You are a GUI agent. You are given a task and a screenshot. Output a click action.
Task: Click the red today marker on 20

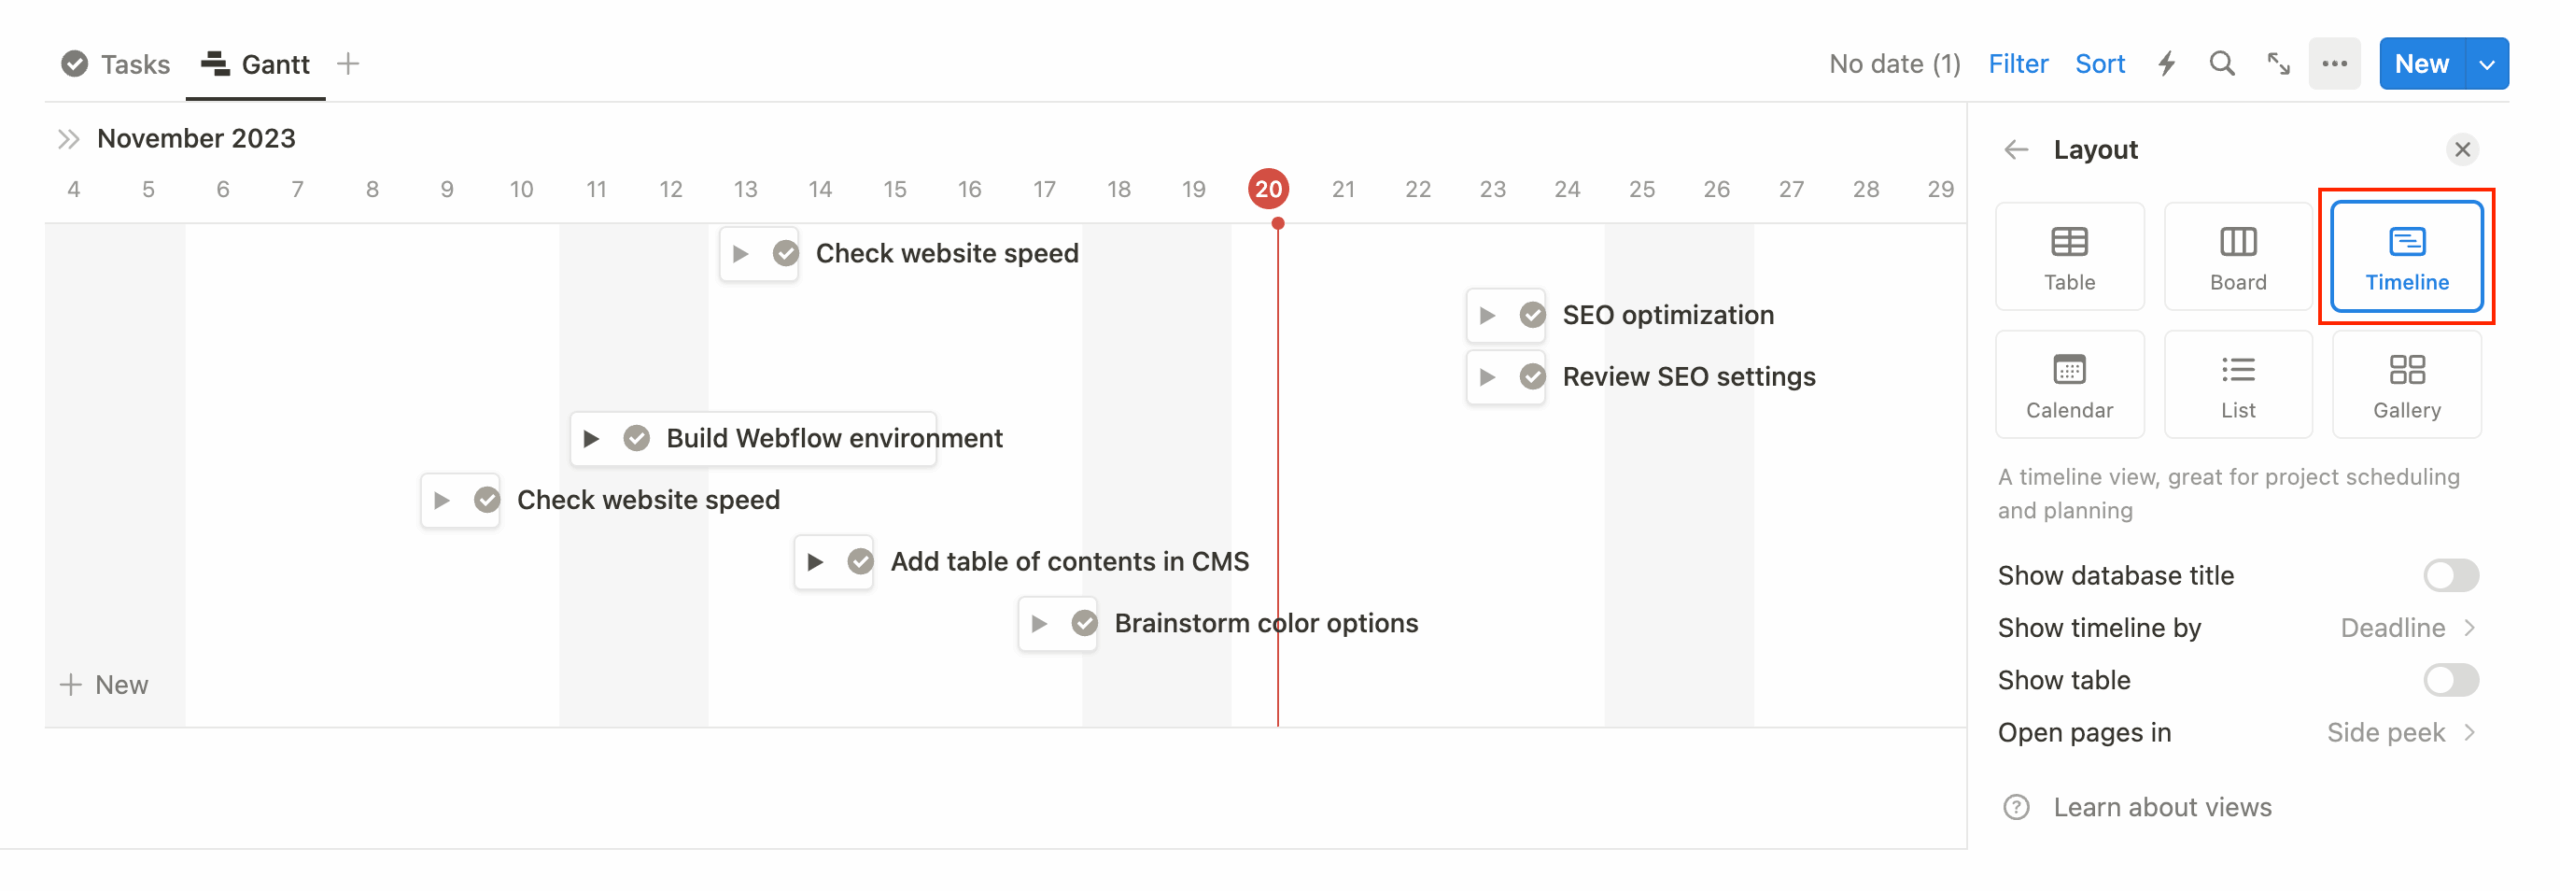coord(1268,188)
